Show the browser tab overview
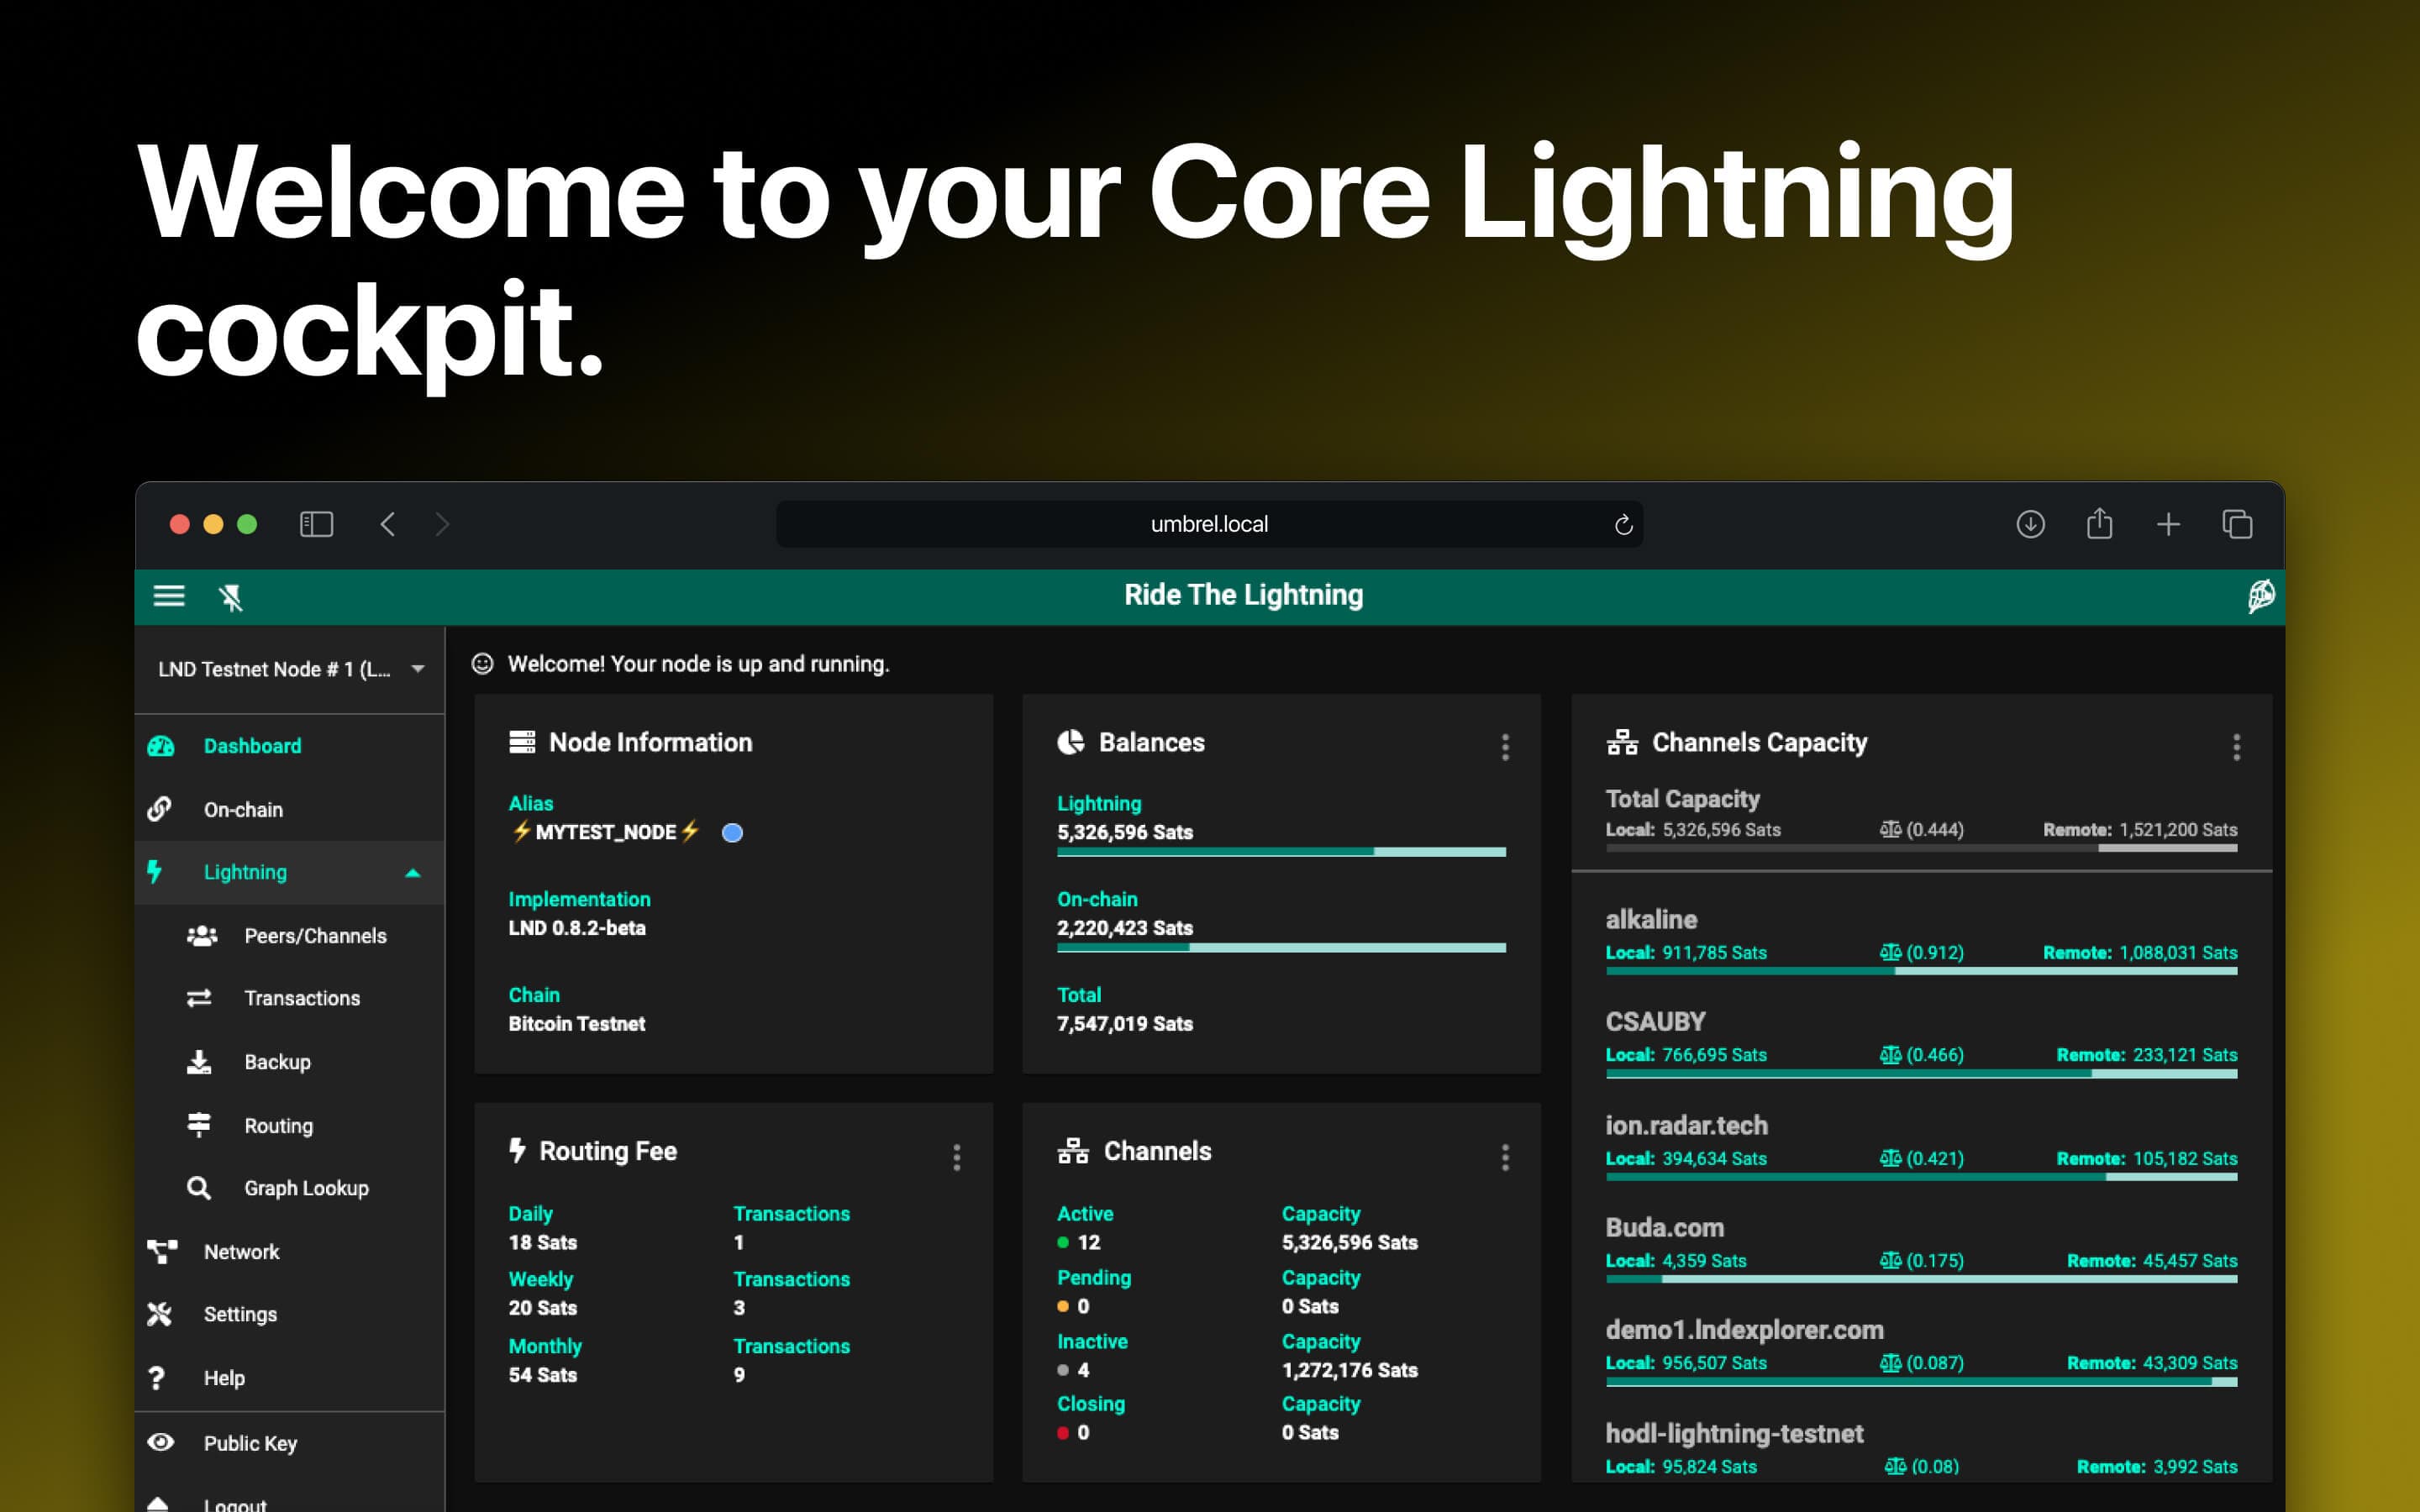The image size is (2420, 1512). (x=2237, y=524)
